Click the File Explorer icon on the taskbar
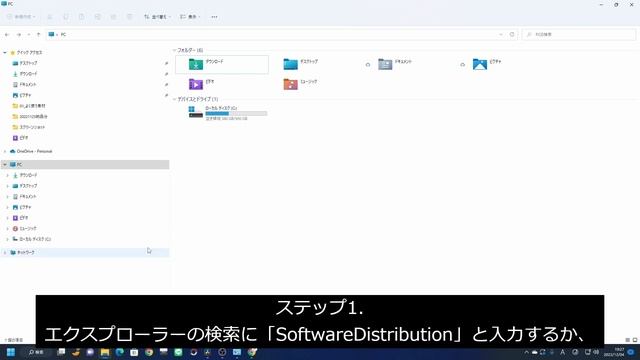 click(105, 352)
